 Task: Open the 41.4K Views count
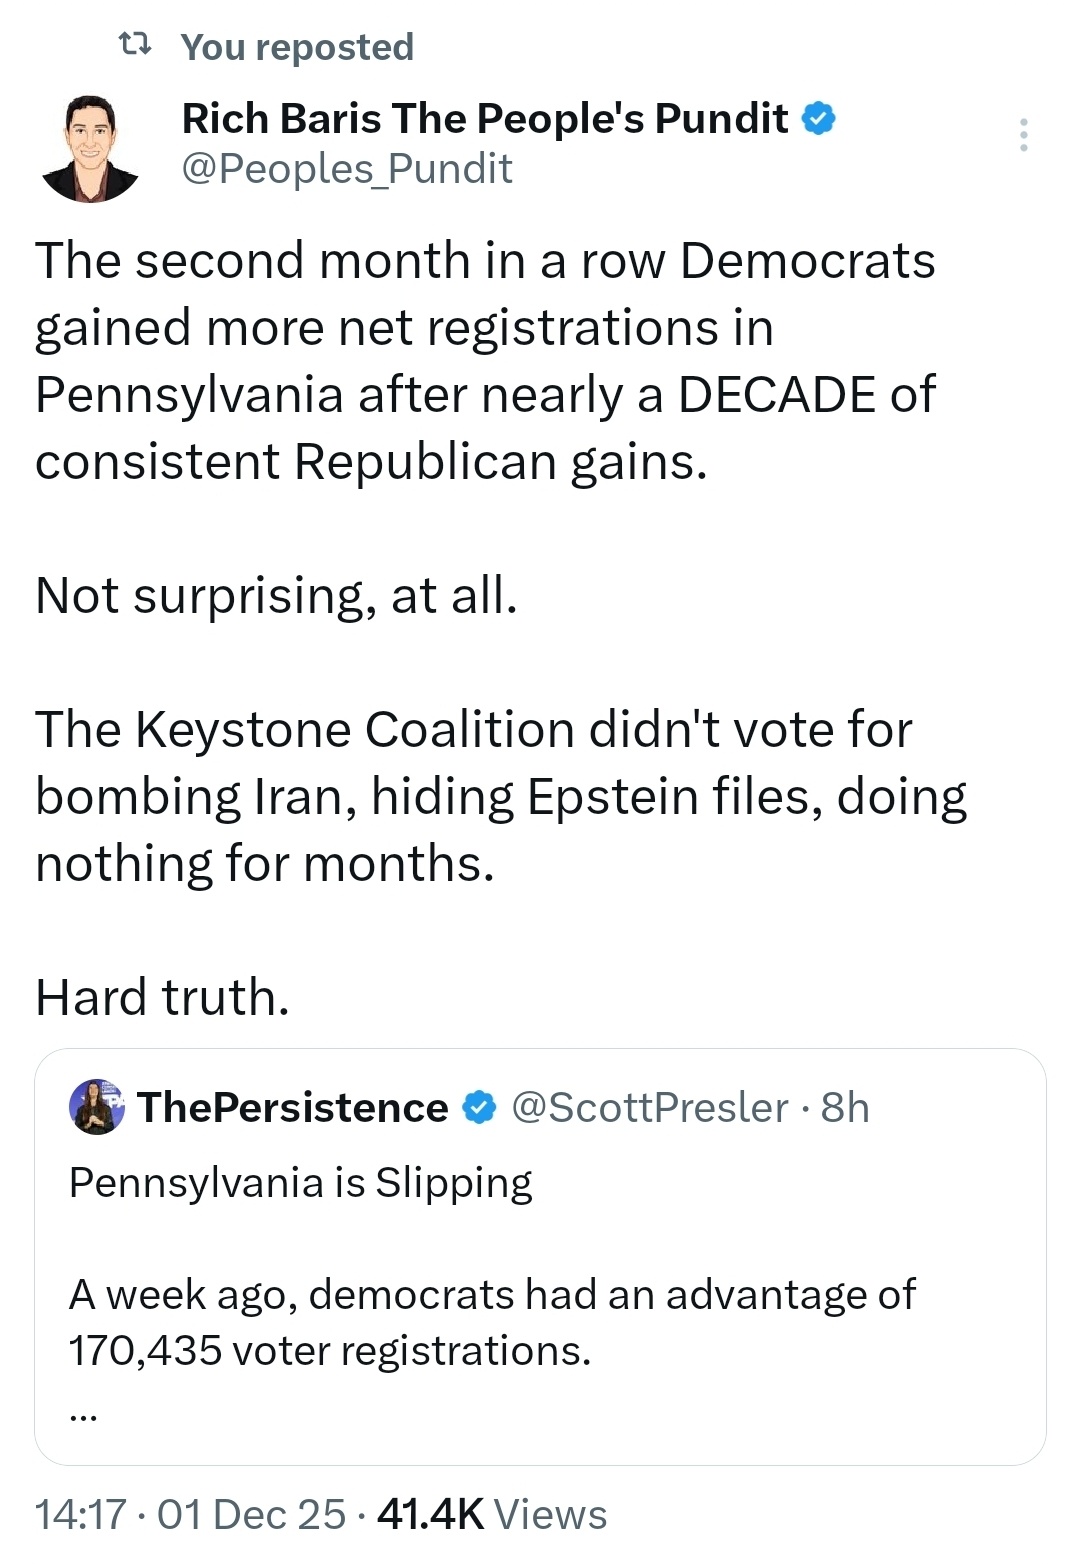coord(492,1514)
